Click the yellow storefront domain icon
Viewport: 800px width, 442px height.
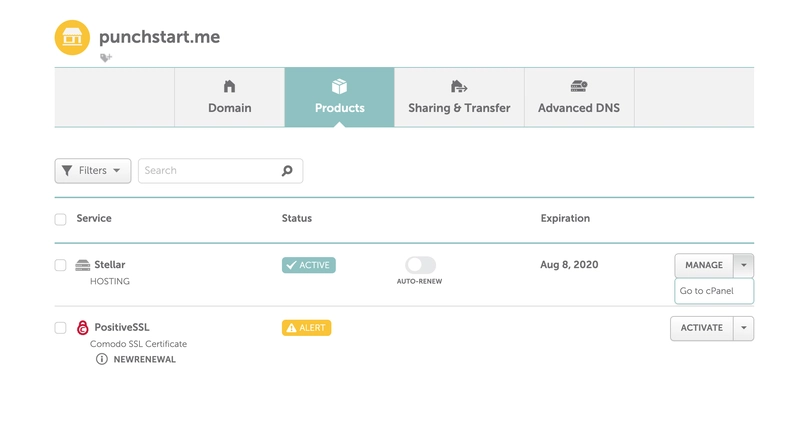[72, 37]
